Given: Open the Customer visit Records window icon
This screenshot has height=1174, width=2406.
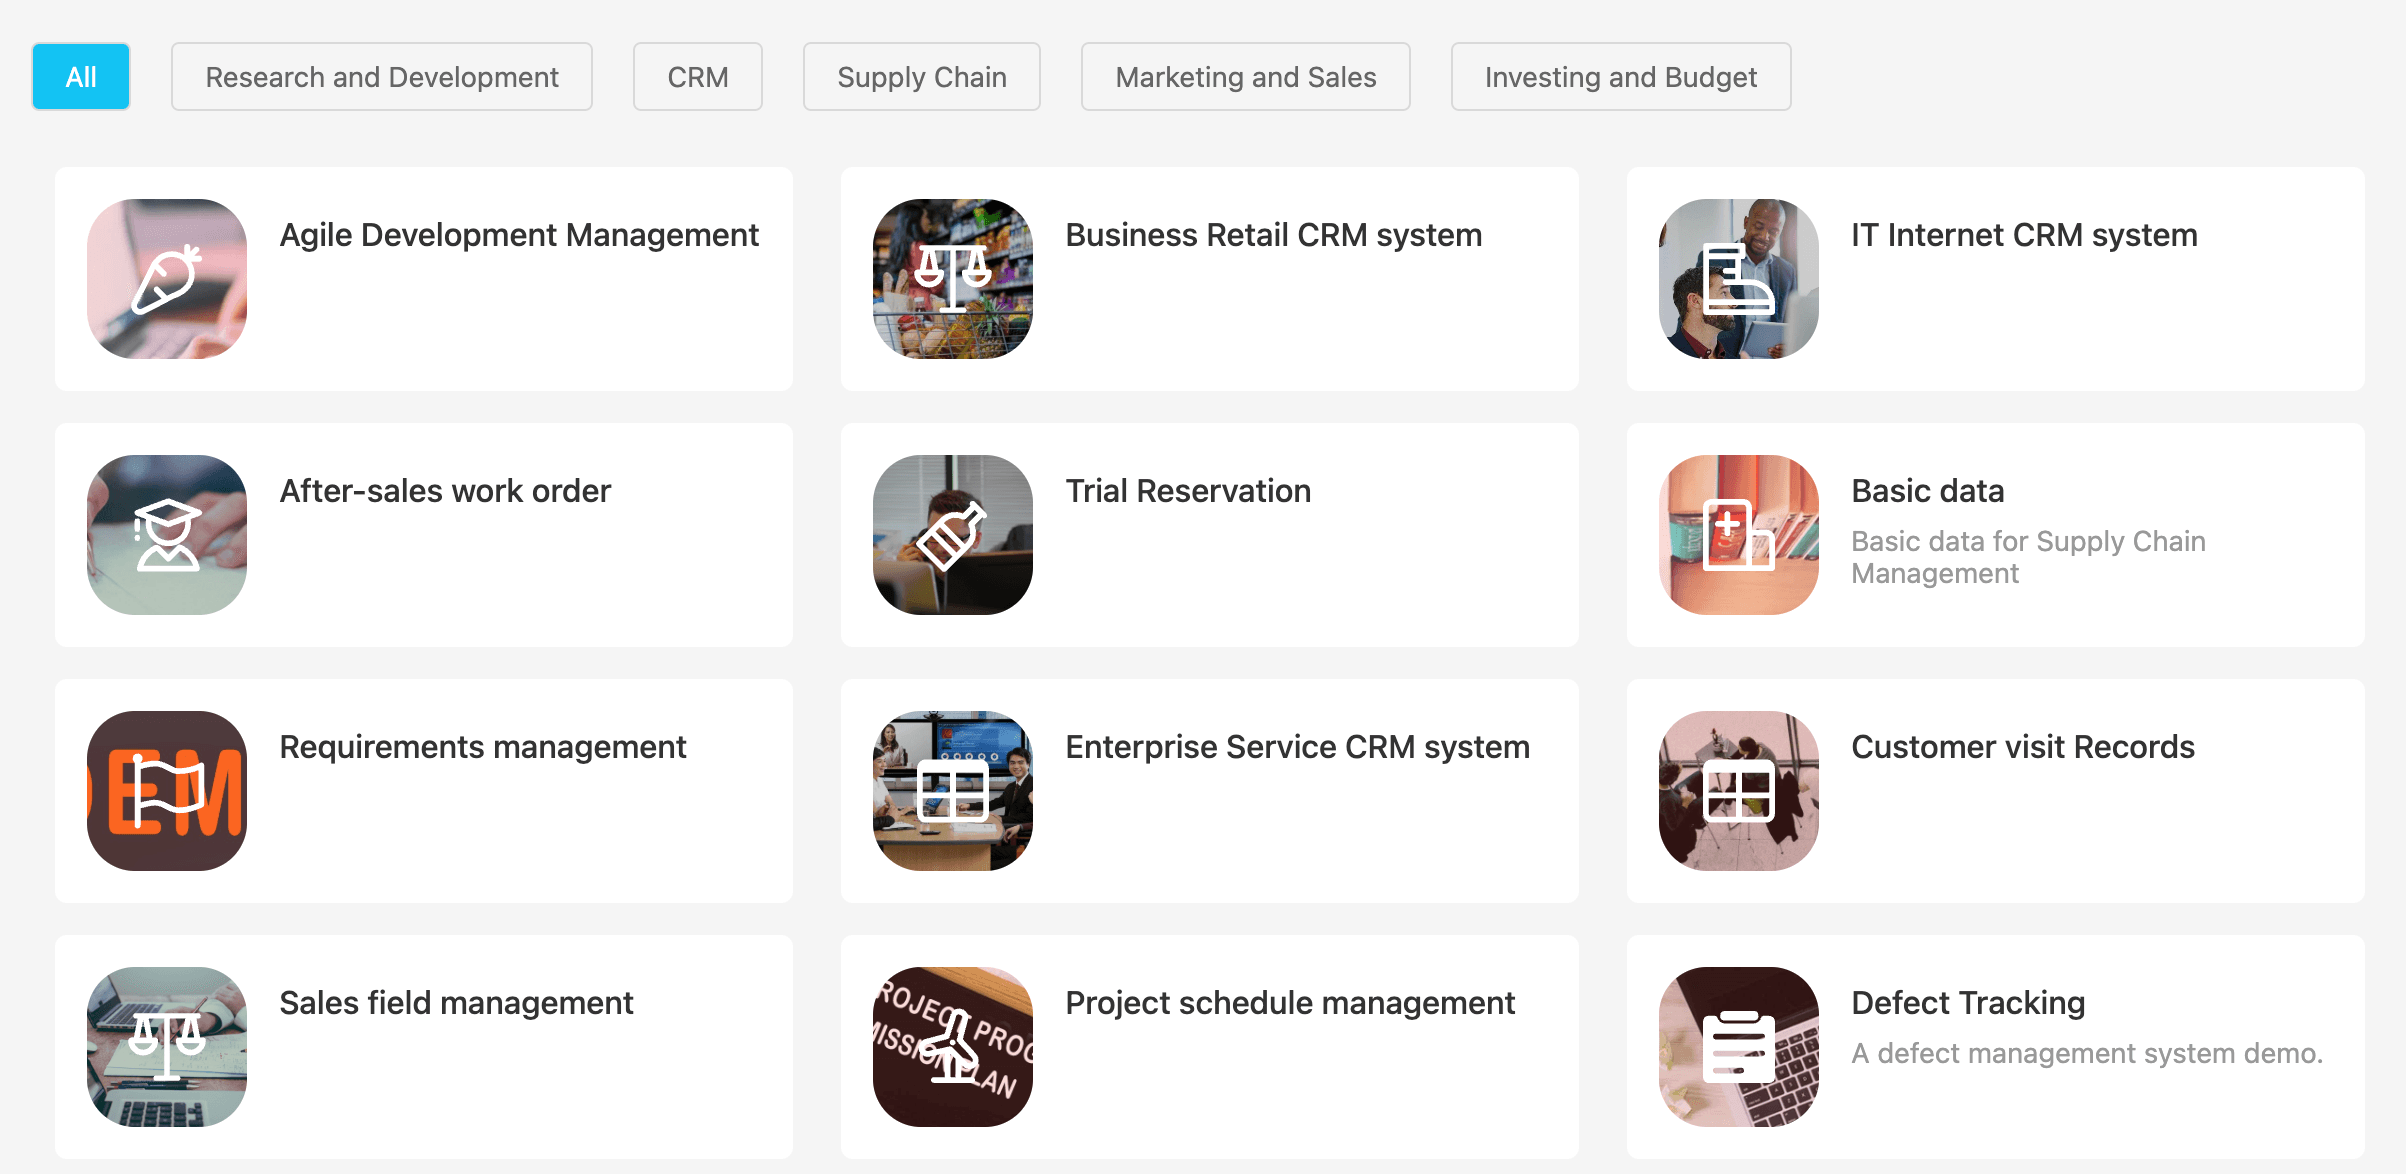Looking at the screenshot, I should [1738, 790].
